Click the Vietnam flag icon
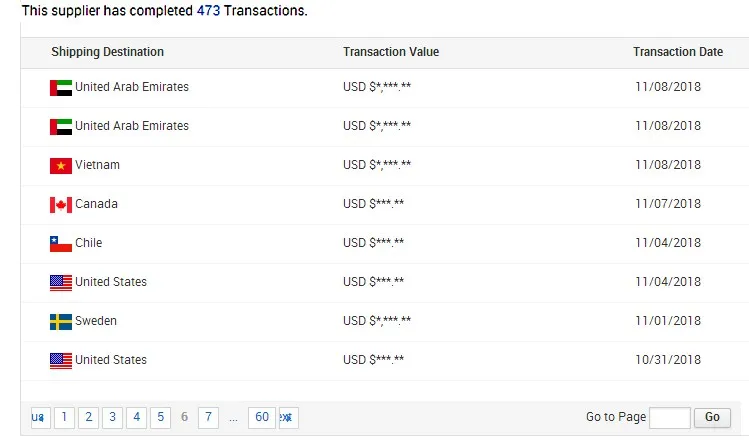749x448 pixels. click(x=60, y=166)
